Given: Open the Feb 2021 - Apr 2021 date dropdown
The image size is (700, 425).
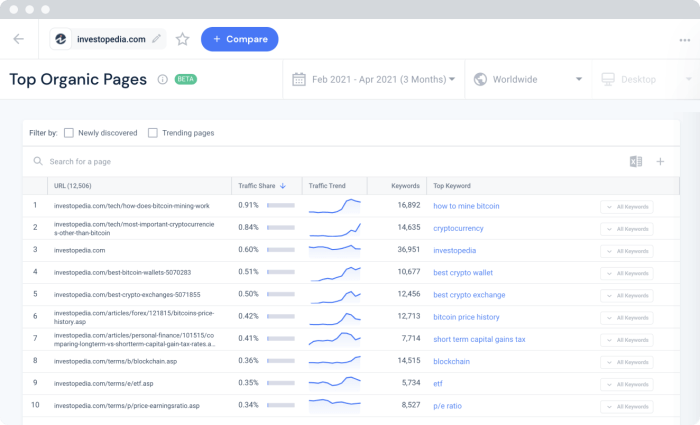Looking at the screenshot, I should click(373, 79).
